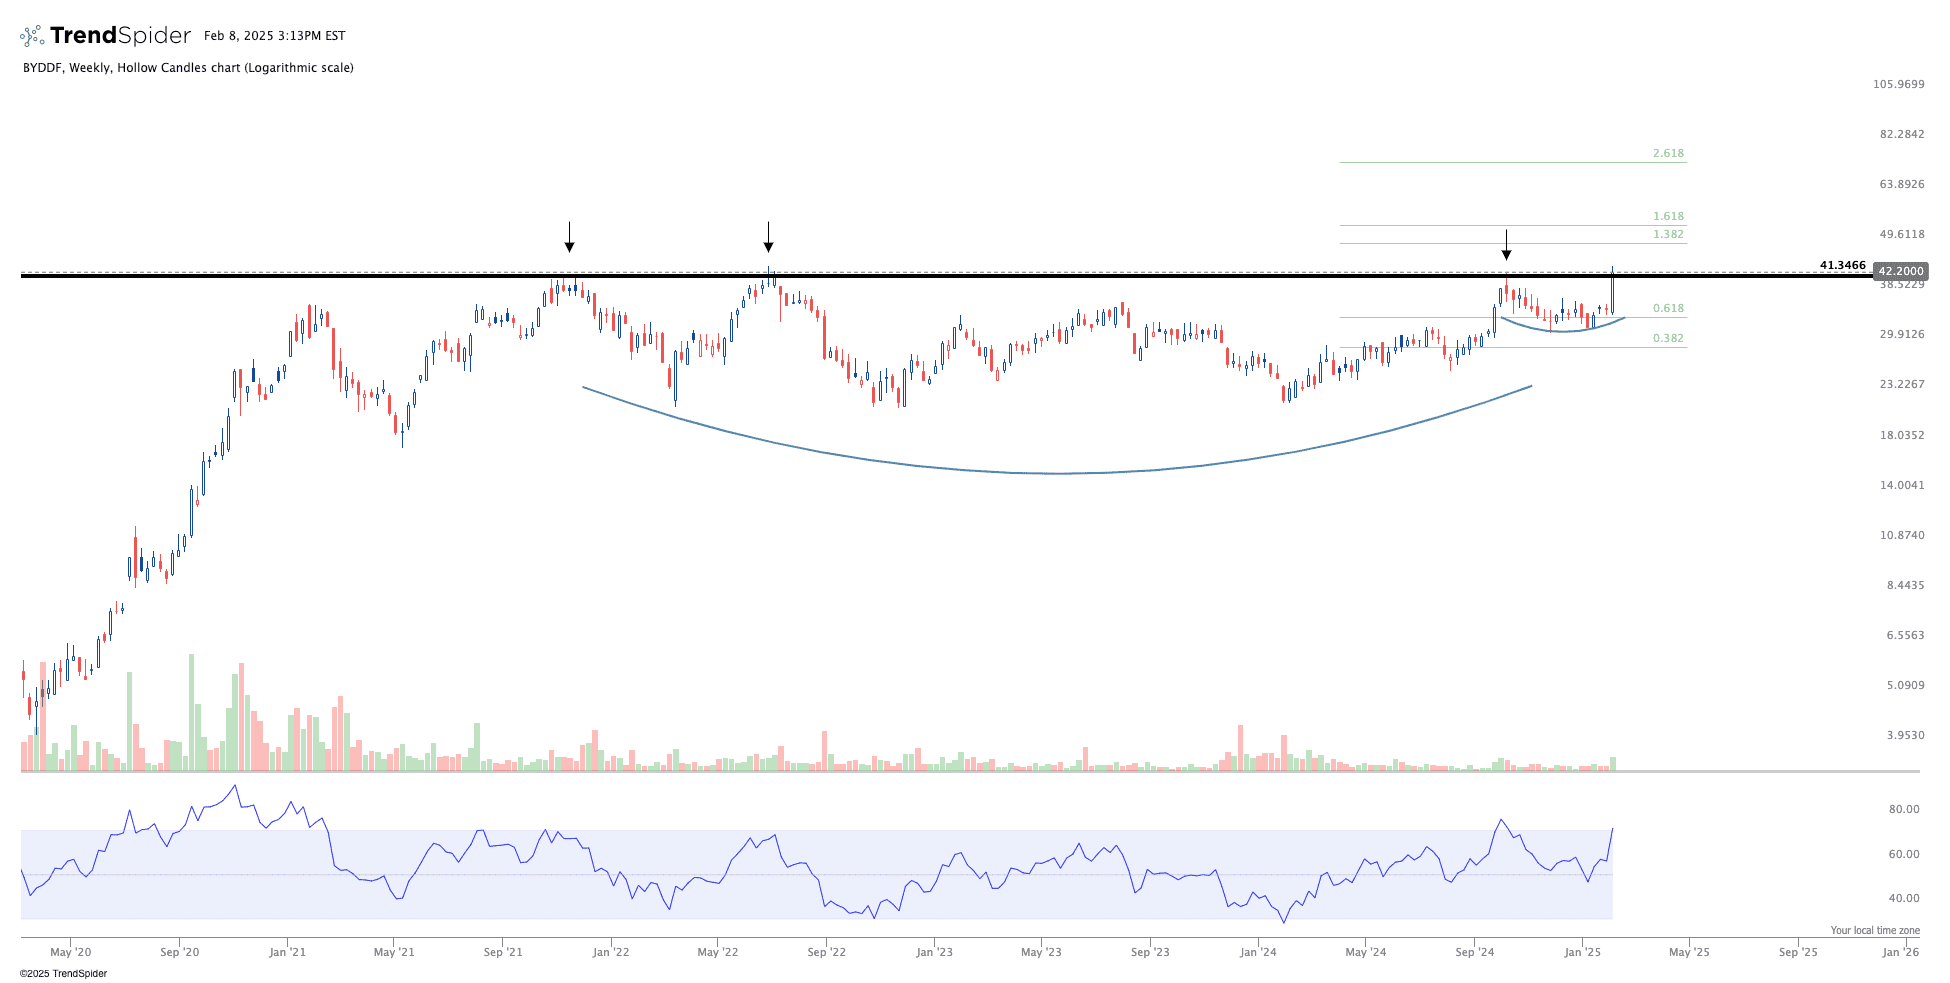Select the 1.618 Fibonacci extension label
The height and width of the screenshot is (983, 1950).
click(x=1668, y=216)
